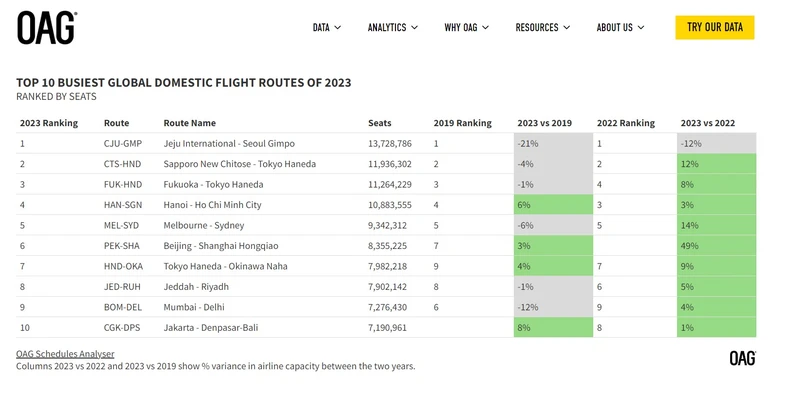Click the OAG logo below table
The width and height of the screenshot is (790, 398).
[x=743, y=358]
